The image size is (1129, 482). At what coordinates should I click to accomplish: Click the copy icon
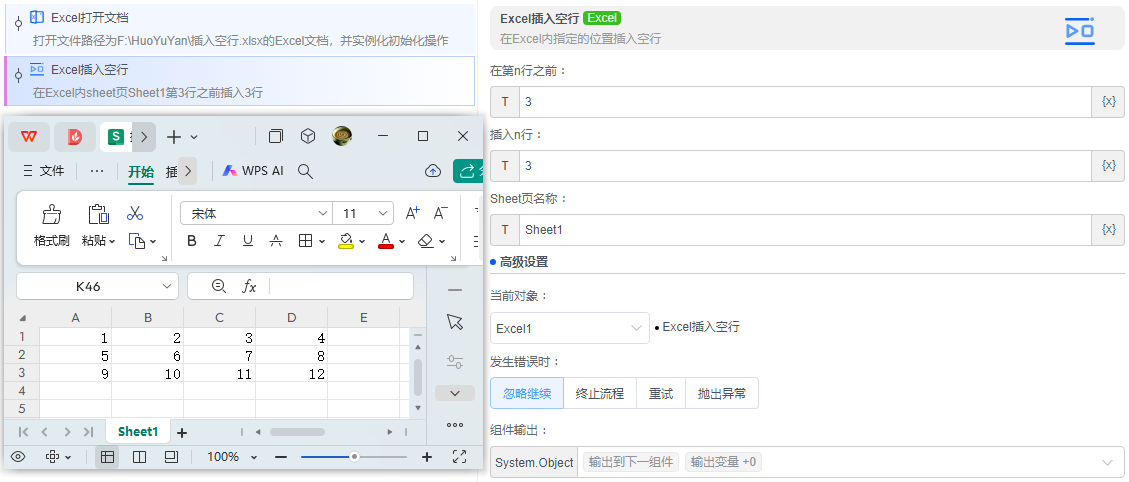[x=137, y=241]
